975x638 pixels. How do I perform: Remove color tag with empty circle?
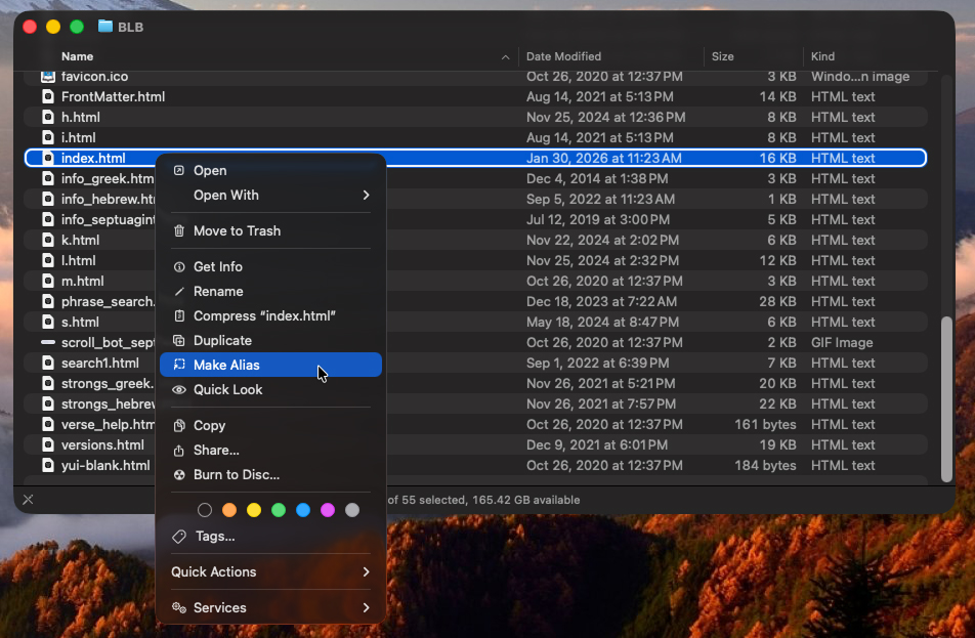(x=205, y=511)
